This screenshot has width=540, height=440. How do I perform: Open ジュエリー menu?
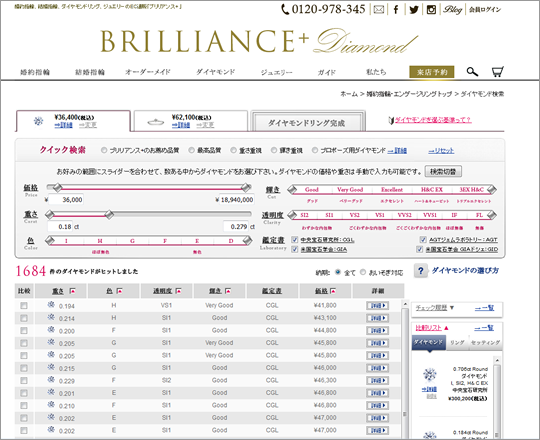click(x=276, y=72)
